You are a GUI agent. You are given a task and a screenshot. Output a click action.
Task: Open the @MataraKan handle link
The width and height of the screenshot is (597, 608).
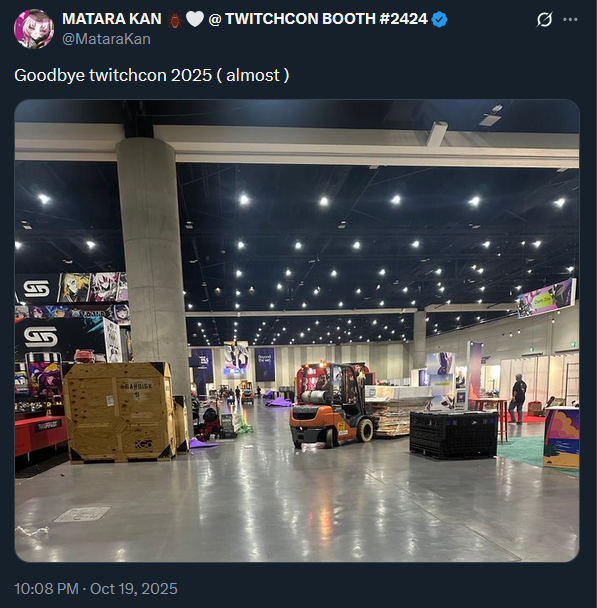pyautogui.click(x=106, y=39)
